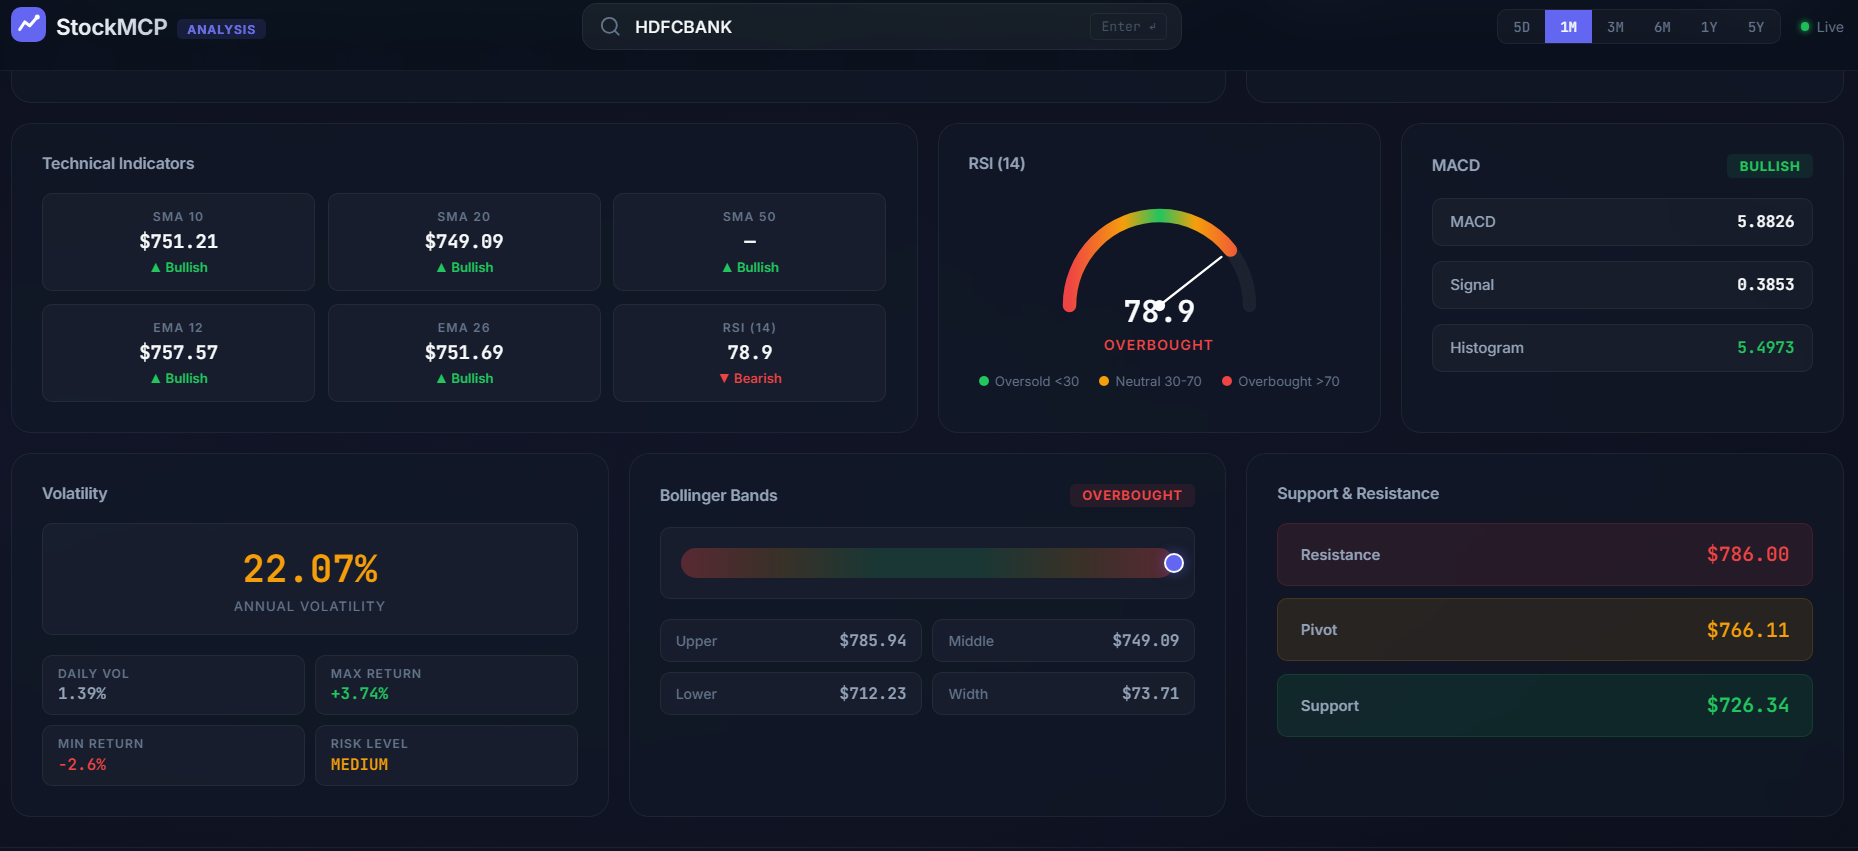Click the SMA 10 bullish arrow icon
The width and height of the screenshot is (1858, 851).
(x=156, y=268)
